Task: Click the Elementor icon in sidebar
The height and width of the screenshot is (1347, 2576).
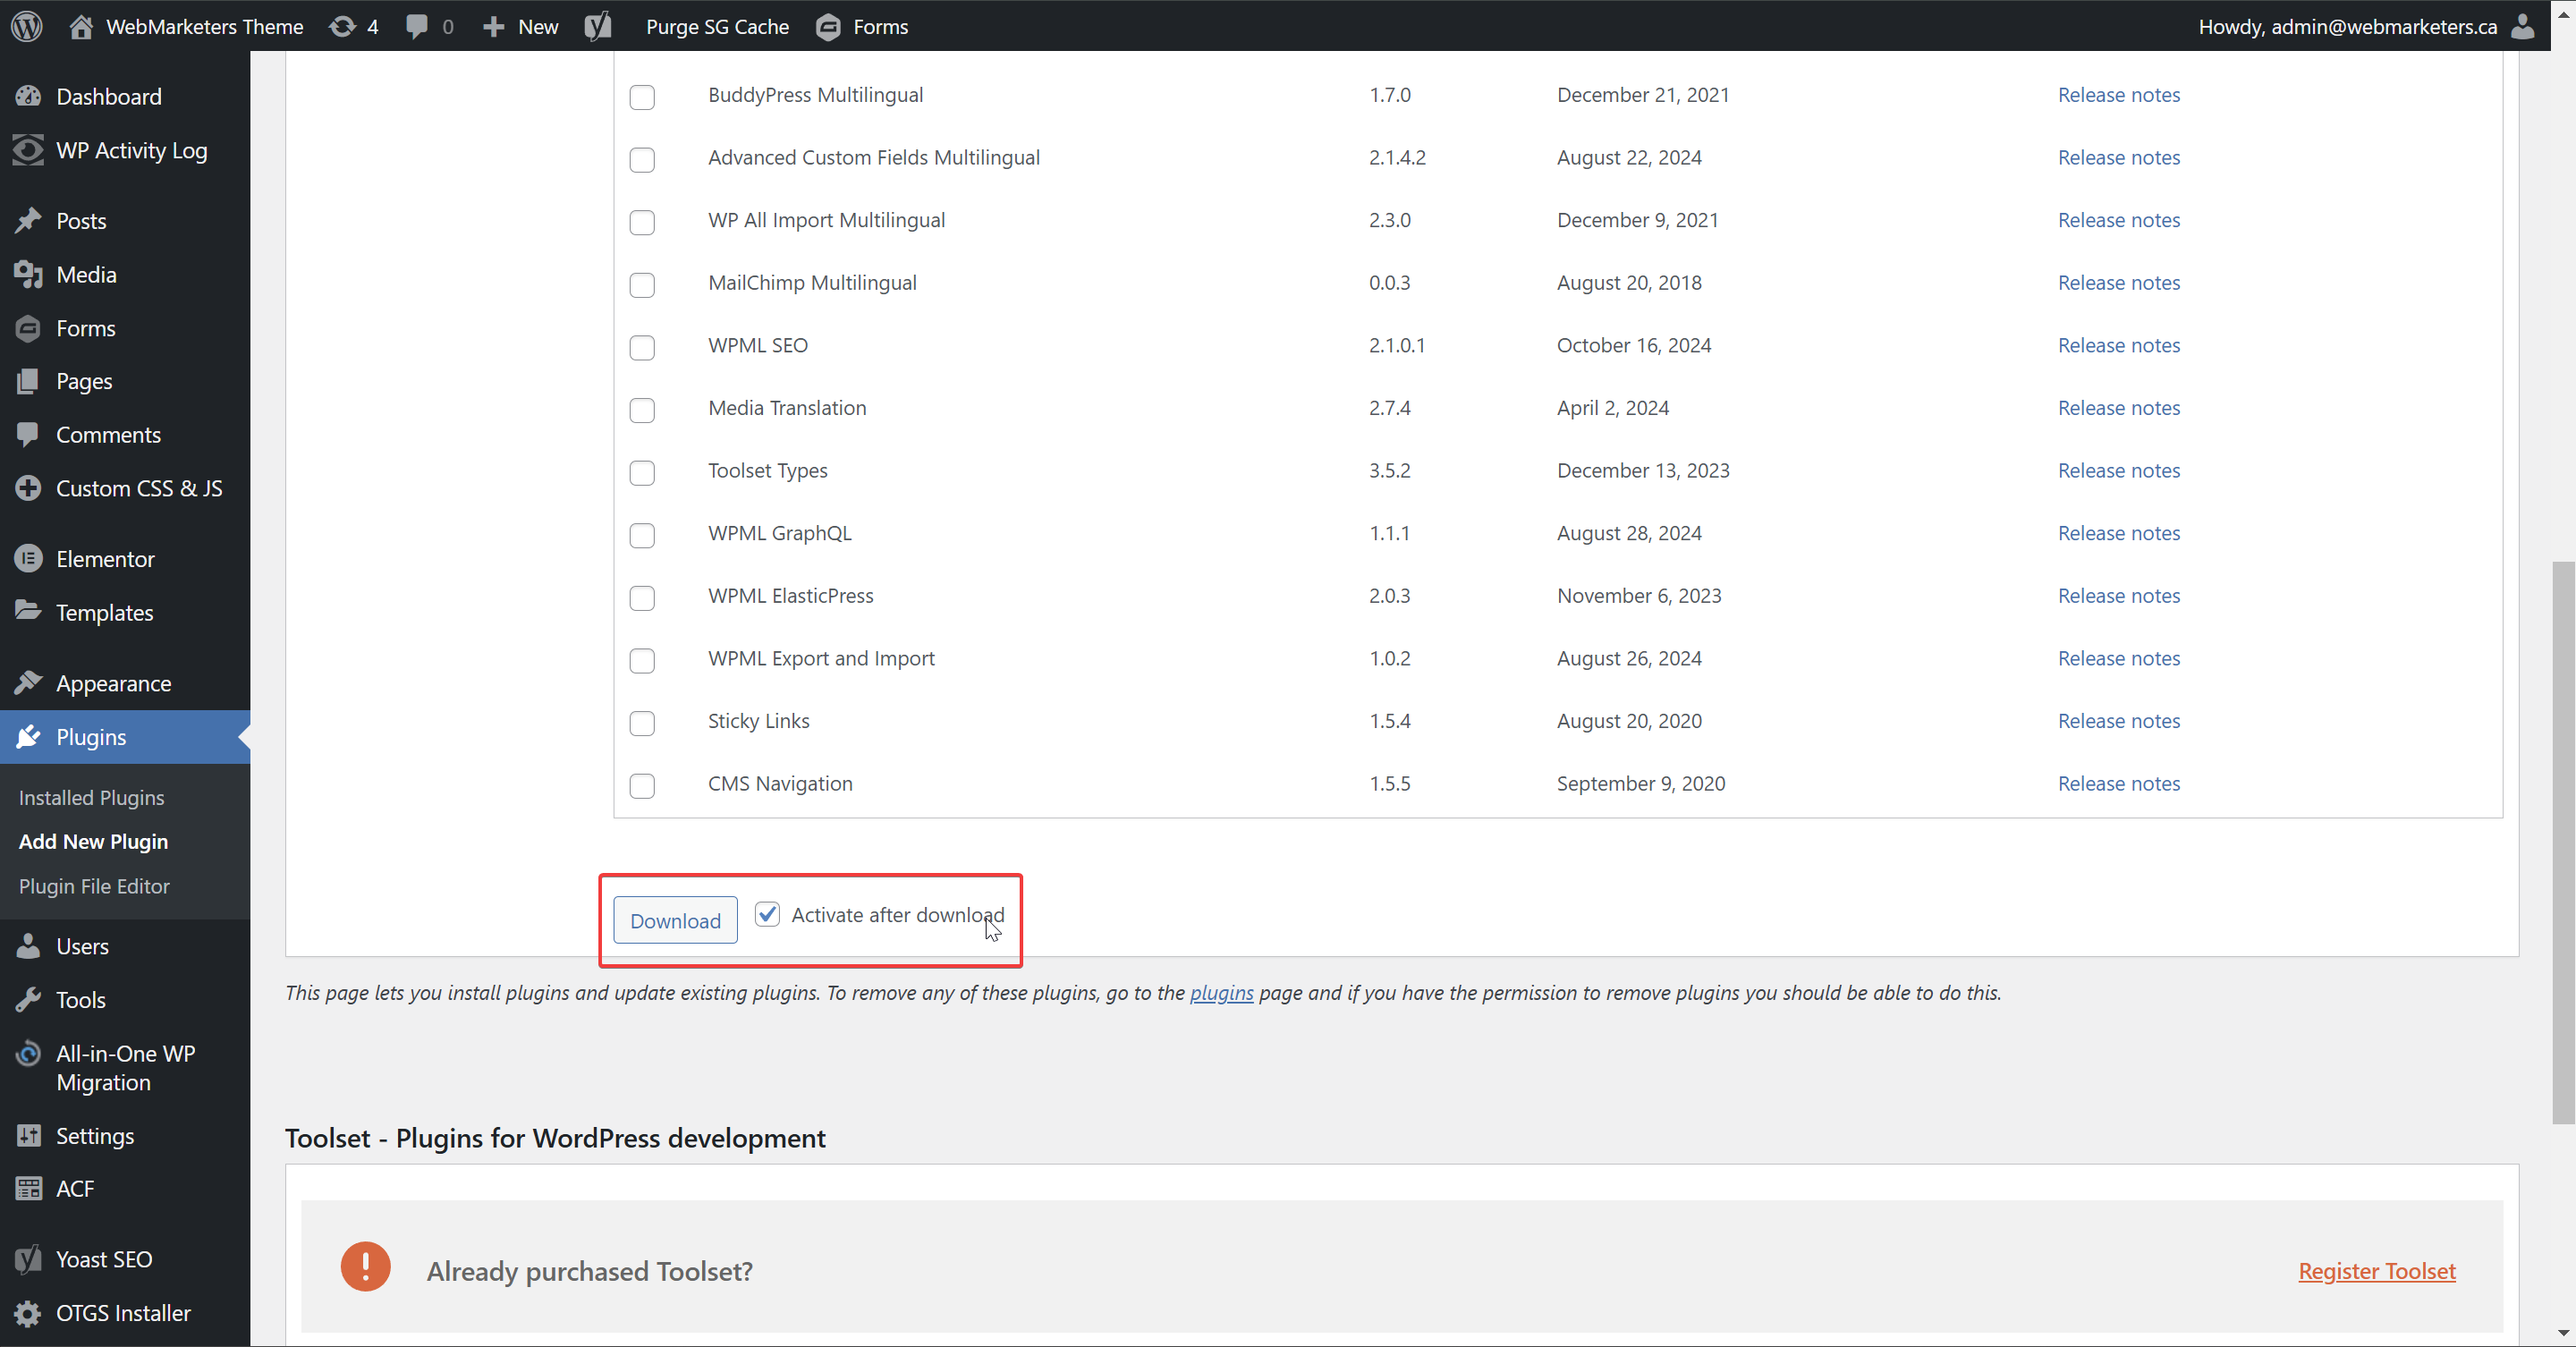Action: 28,559
